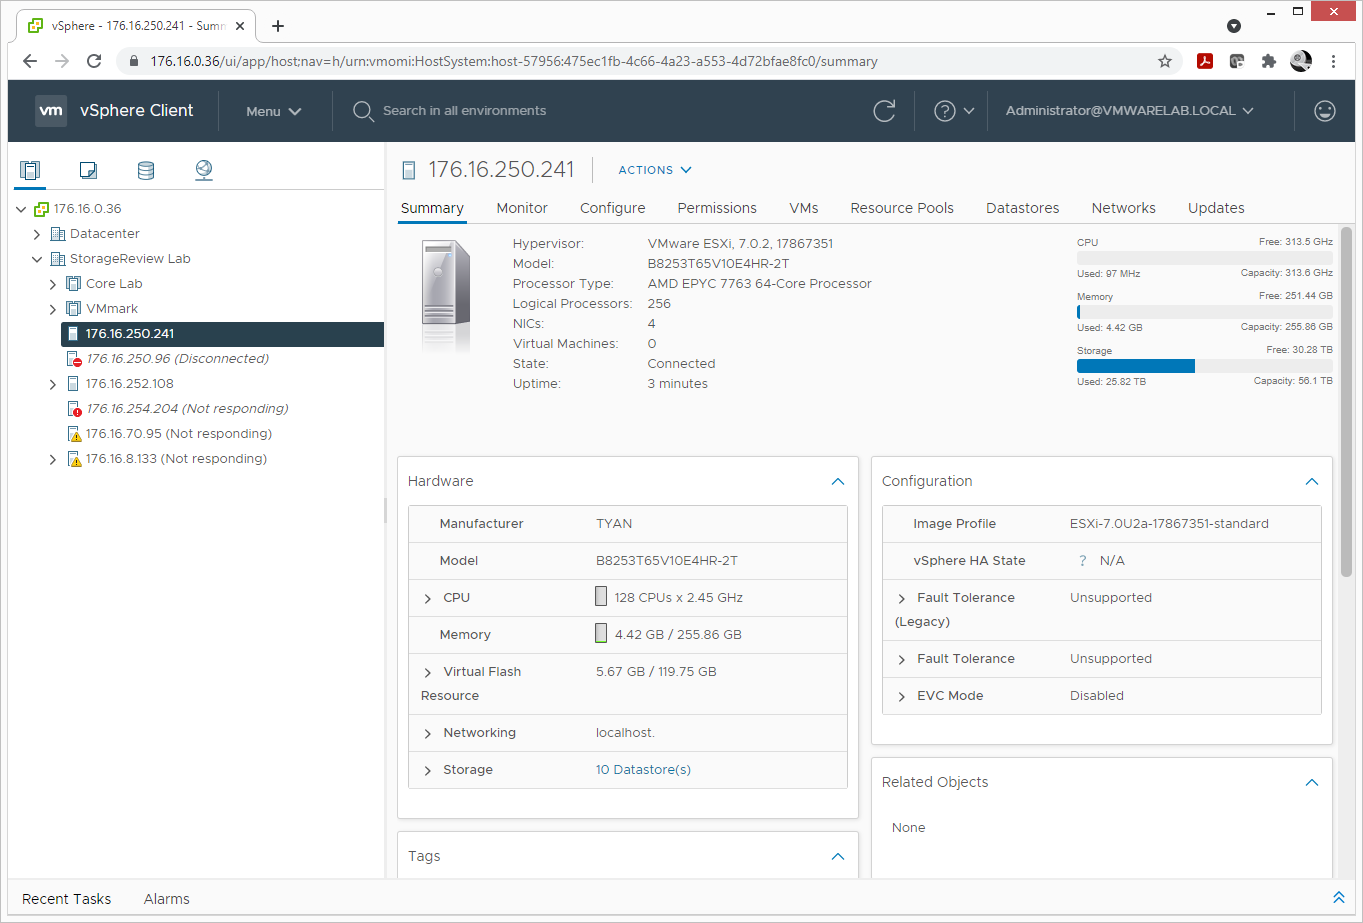Expand the CPU row in Hardware
This screenshot has width=1363, height=923.
pos(428,598)
